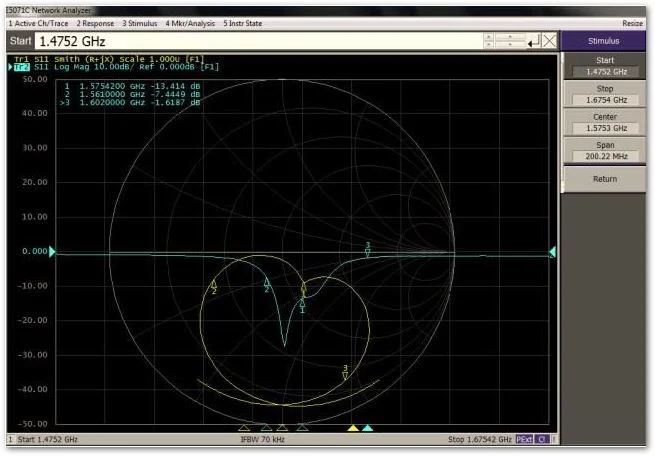Image resolution: width=655 pixels, height=456 pixels.
Task: Select the Center 1.5753 GHz softkey
Action: (605, 122)
